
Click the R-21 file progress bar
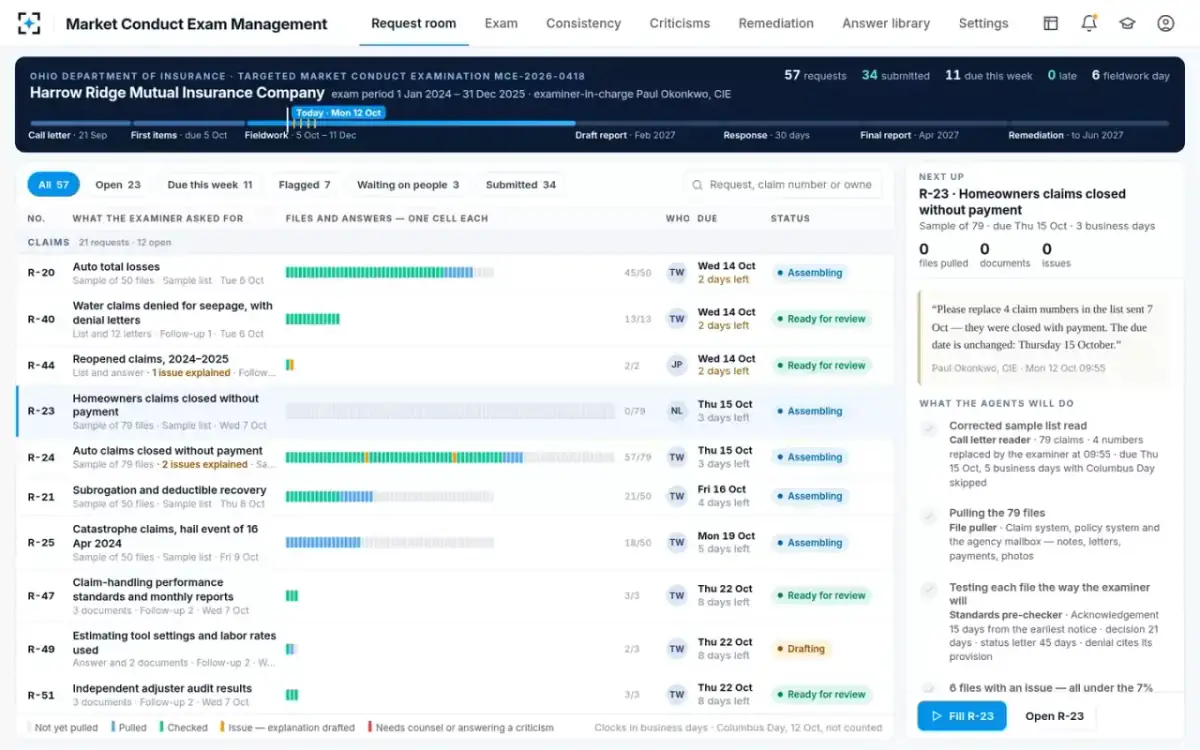[390, 496]
